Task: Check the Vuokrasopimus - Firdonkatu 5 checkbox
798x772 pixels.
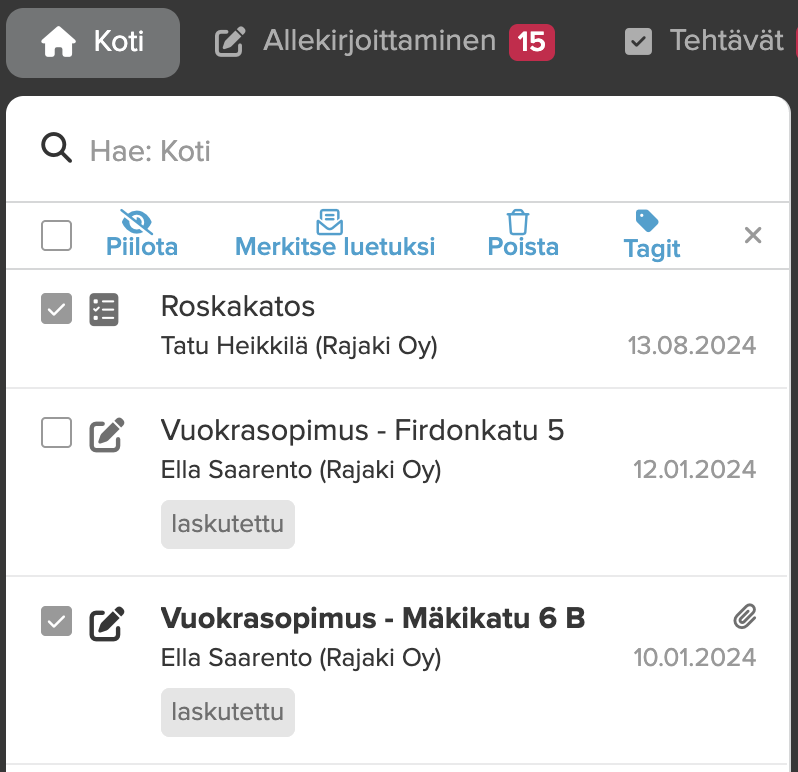Action: [57, 434]
